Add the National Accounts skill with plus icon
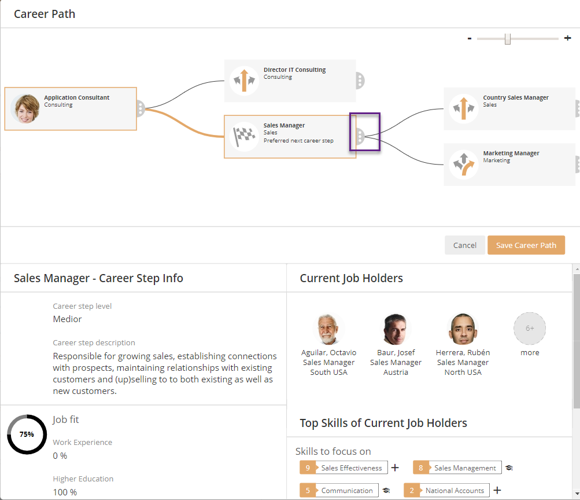Image resolution: width=580 pixels, height=500 pixels. [x=498, y=490]
